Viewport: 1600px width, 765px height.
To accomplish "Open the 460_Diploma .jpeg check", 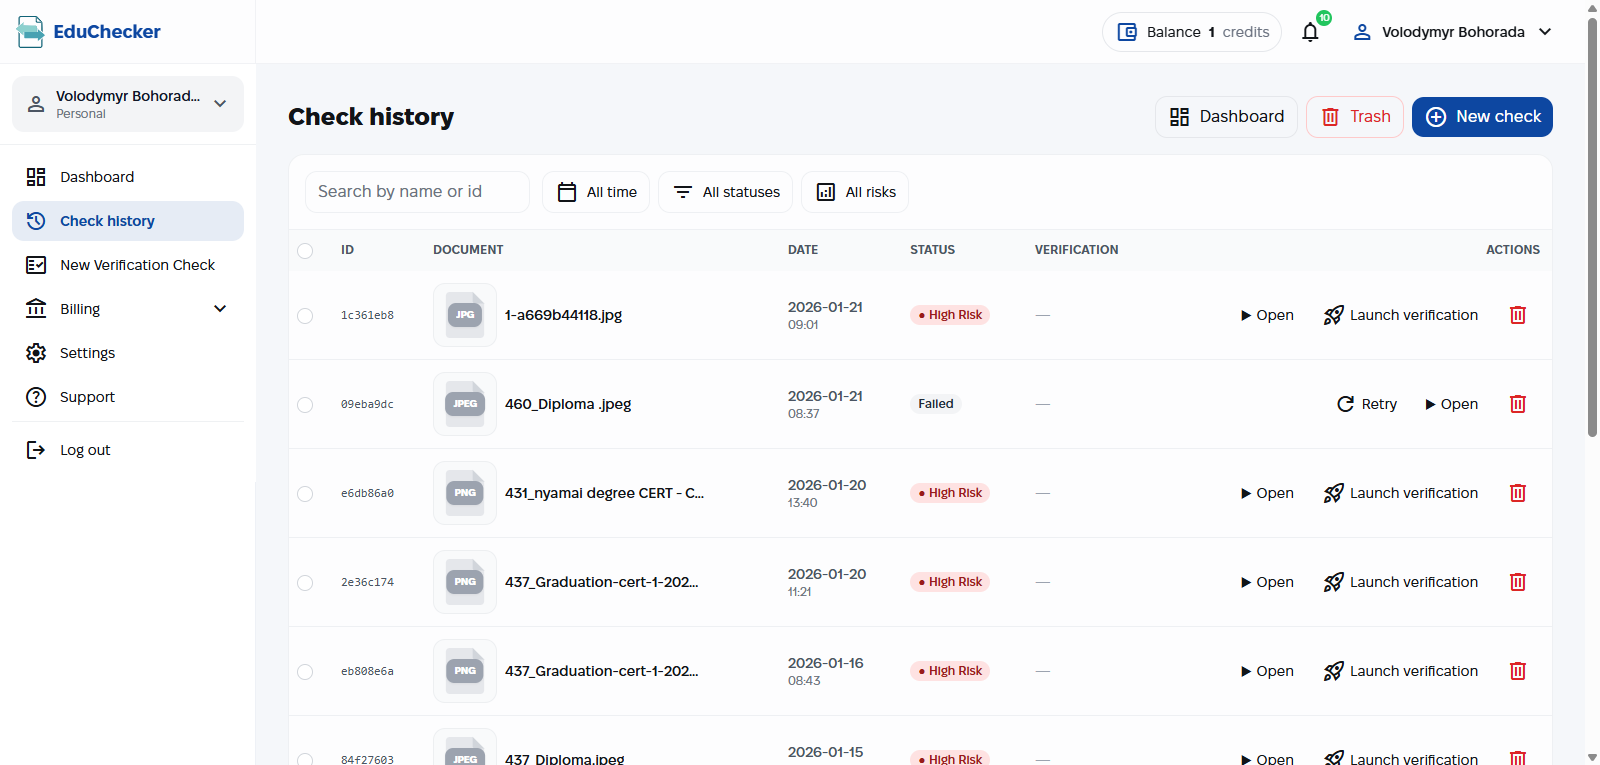I will tap(1451, 404).
